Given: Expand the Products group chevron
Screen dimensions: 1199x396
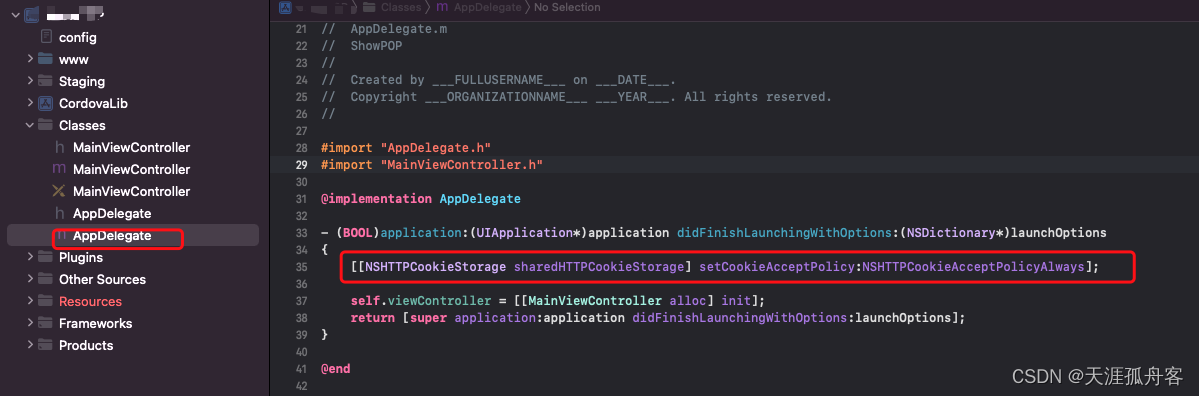Looking at the screenshot, I should (30, 346).
